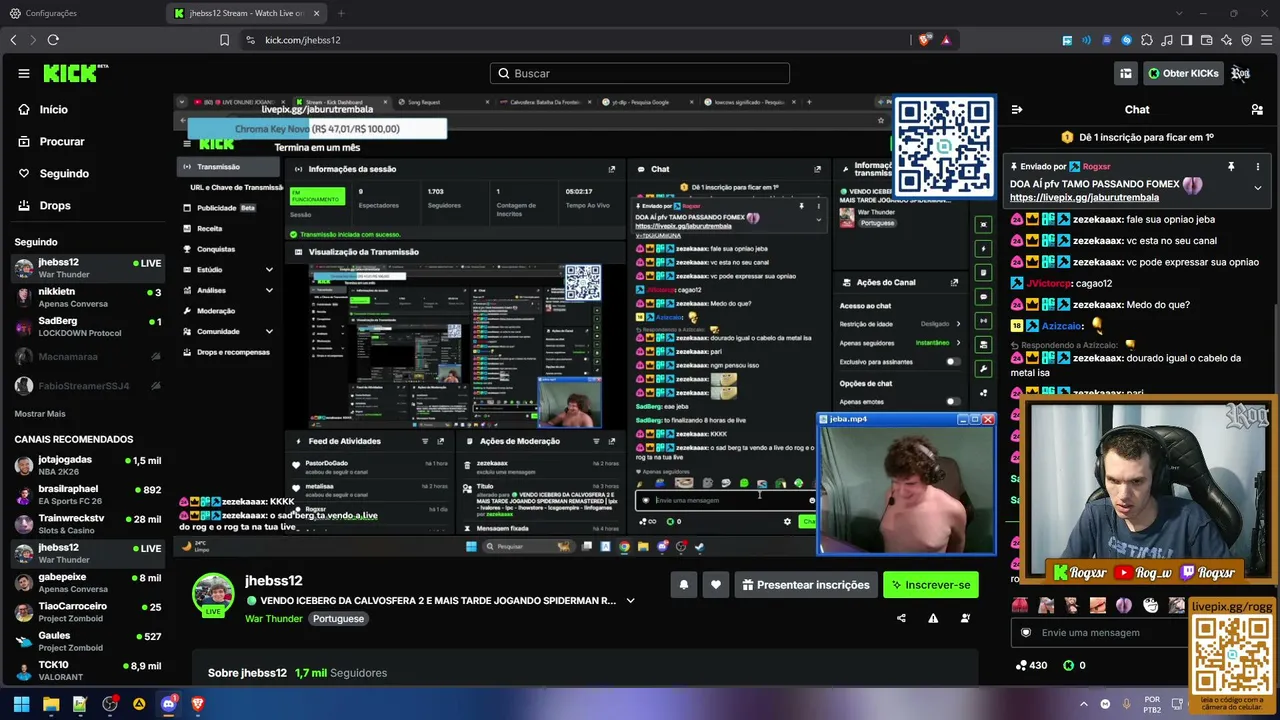Open the War Thunder category link
The image size is (1280, 720).
(274, 619)
